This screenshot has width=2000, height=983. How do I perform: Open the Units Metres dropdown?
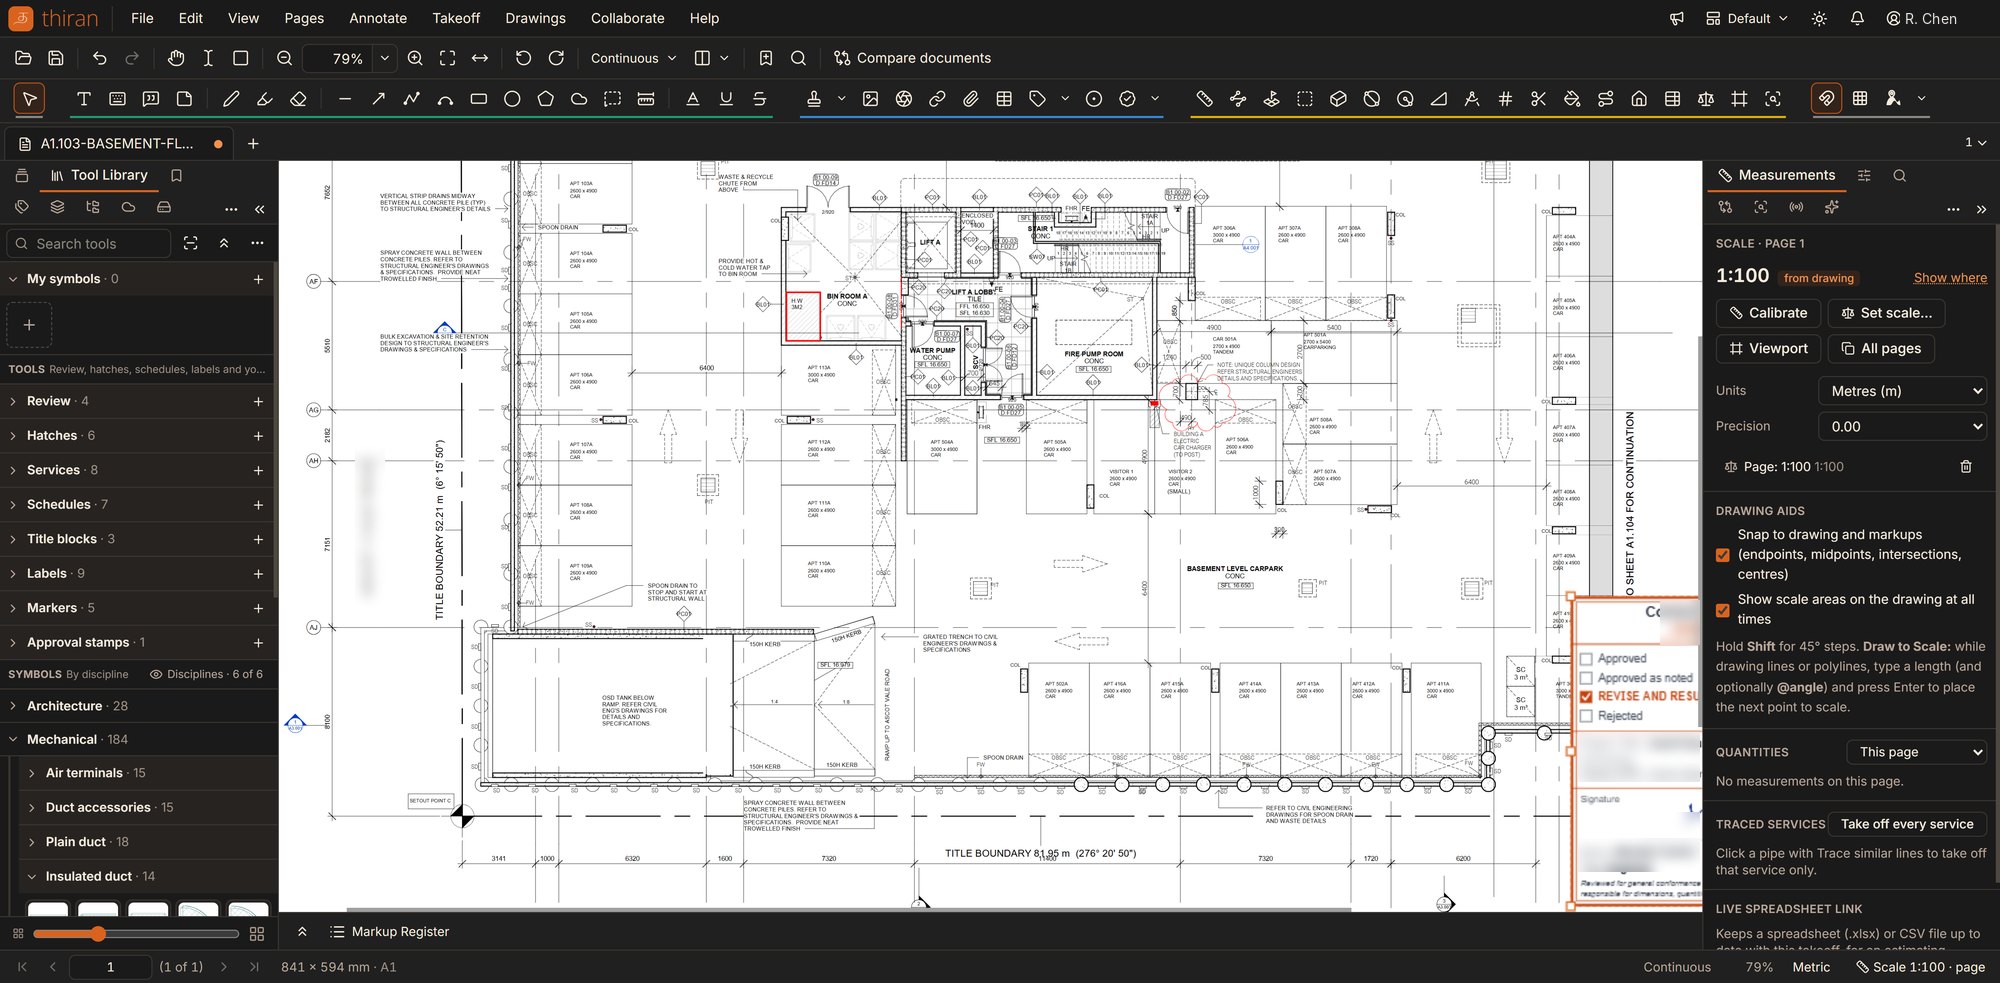(1902, 391)
